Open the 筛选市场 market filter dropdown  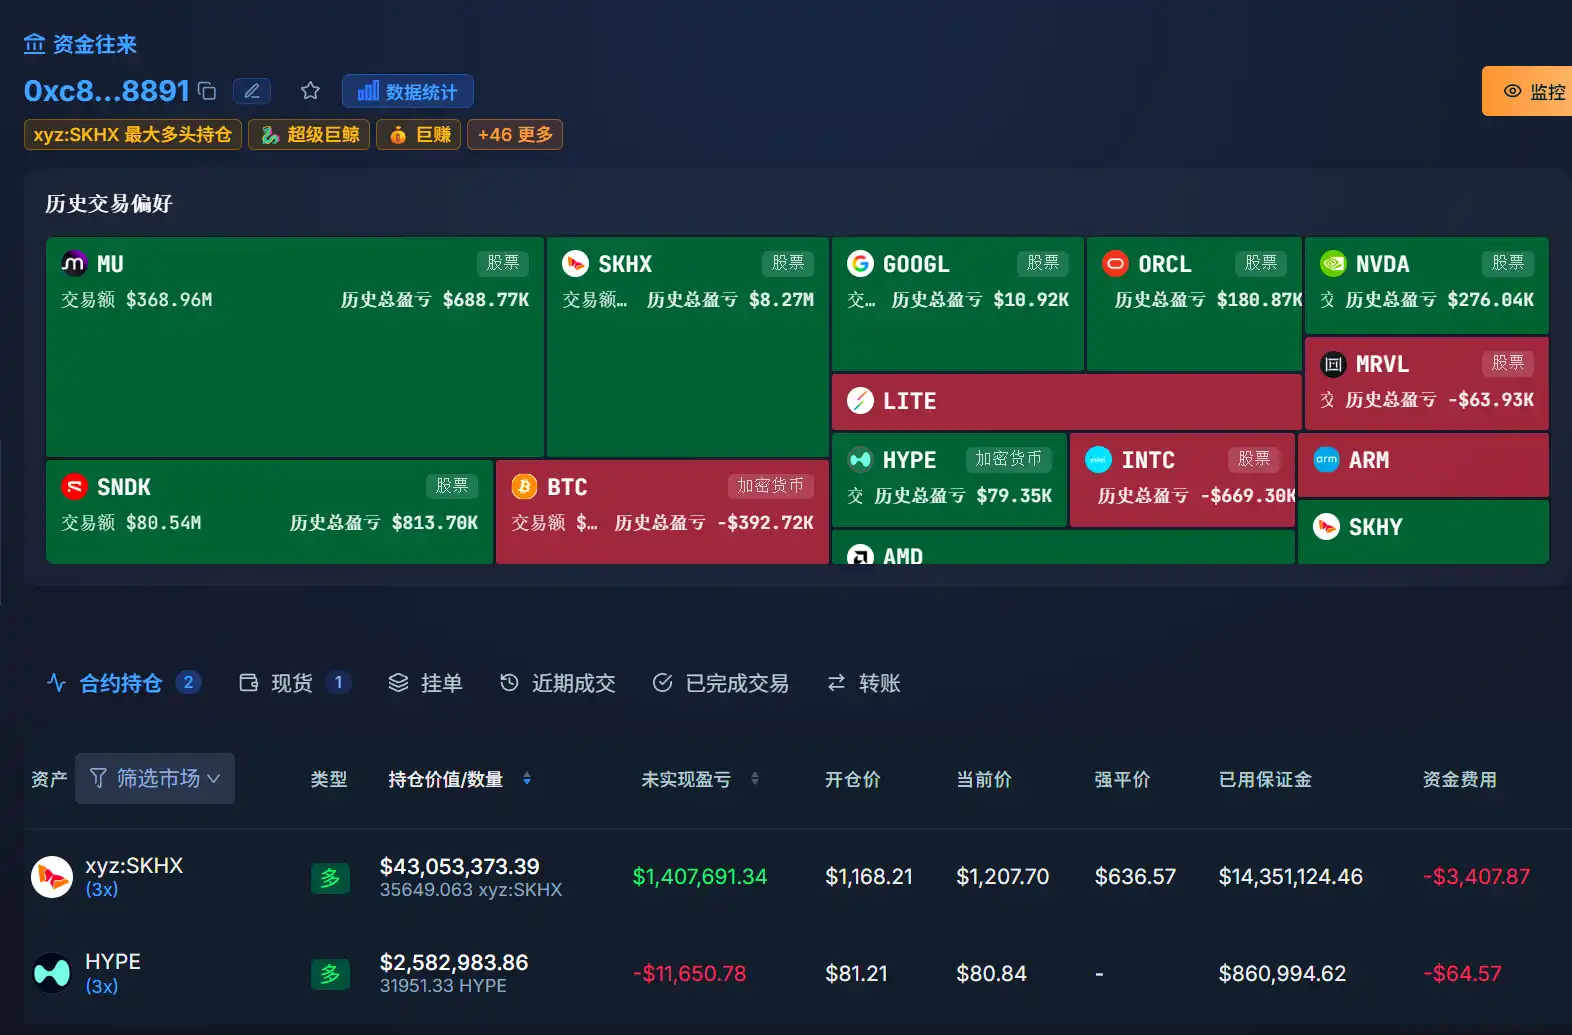coord(155,778)
